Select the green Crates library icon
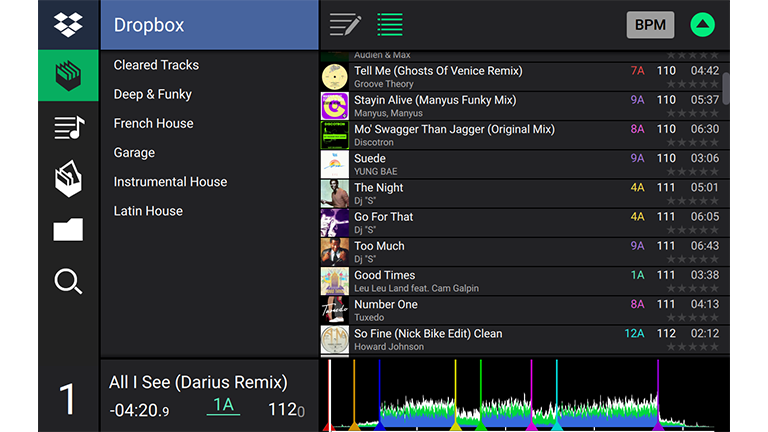The height and width of the screenshot is (432, 768). tap(68, 76)
